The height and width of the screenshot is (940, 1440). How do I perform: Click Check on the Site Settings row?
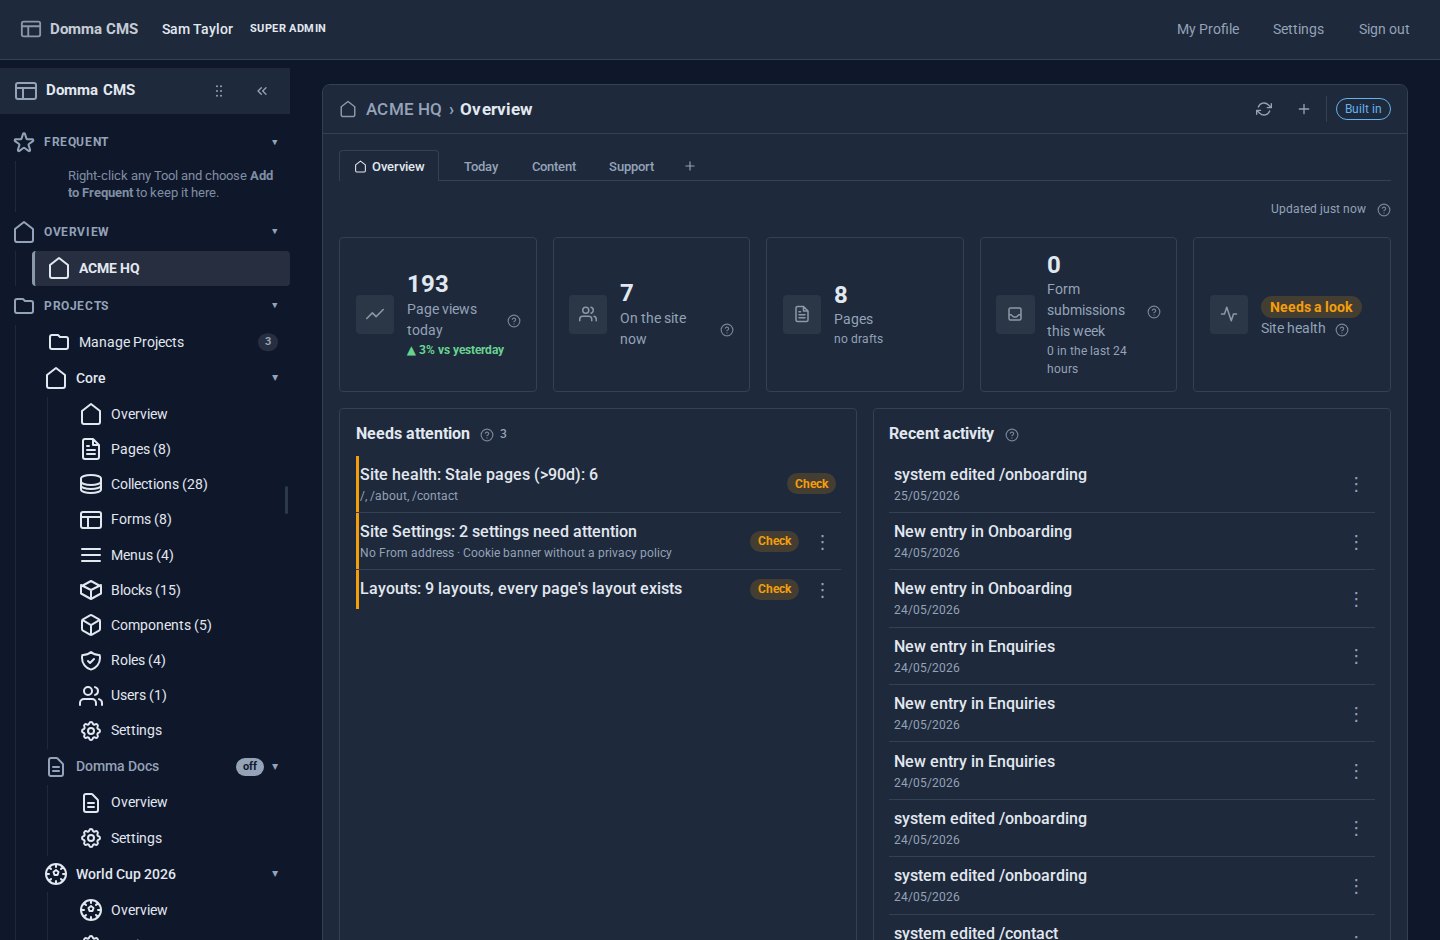pos(775,541)
